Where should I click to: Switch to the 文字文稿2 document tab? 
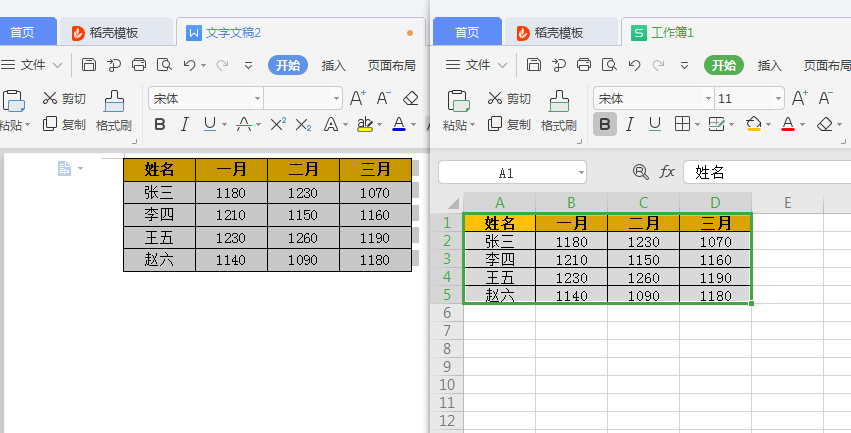click(x=232, y=32)
